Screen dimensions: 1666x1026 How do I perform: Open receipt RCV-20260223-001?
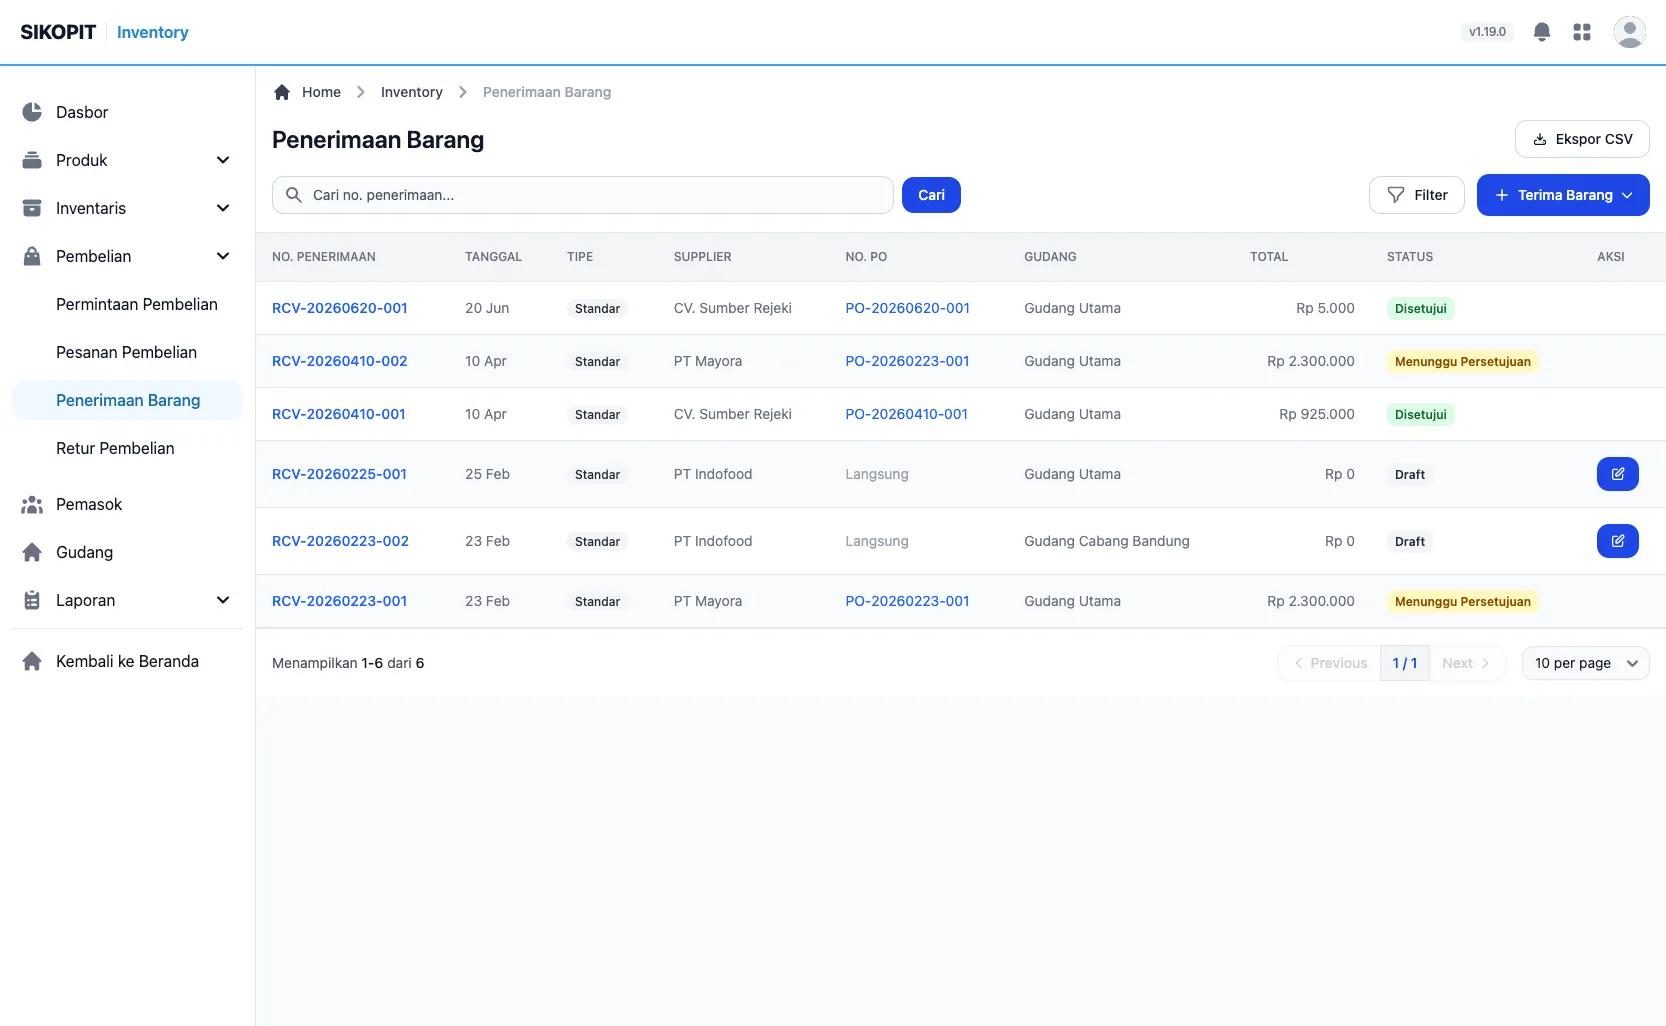(x=340, y=601)
